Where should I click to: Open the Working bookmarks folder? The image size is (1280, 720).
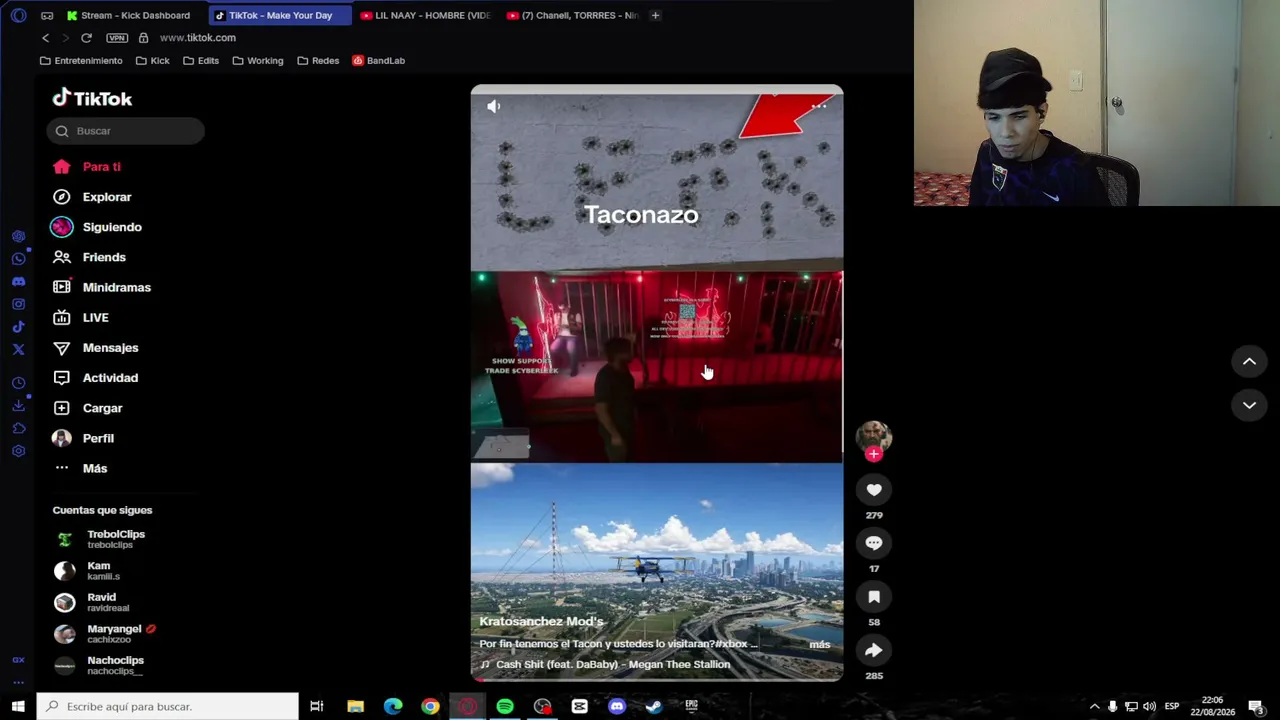click(x=257, y=61)
